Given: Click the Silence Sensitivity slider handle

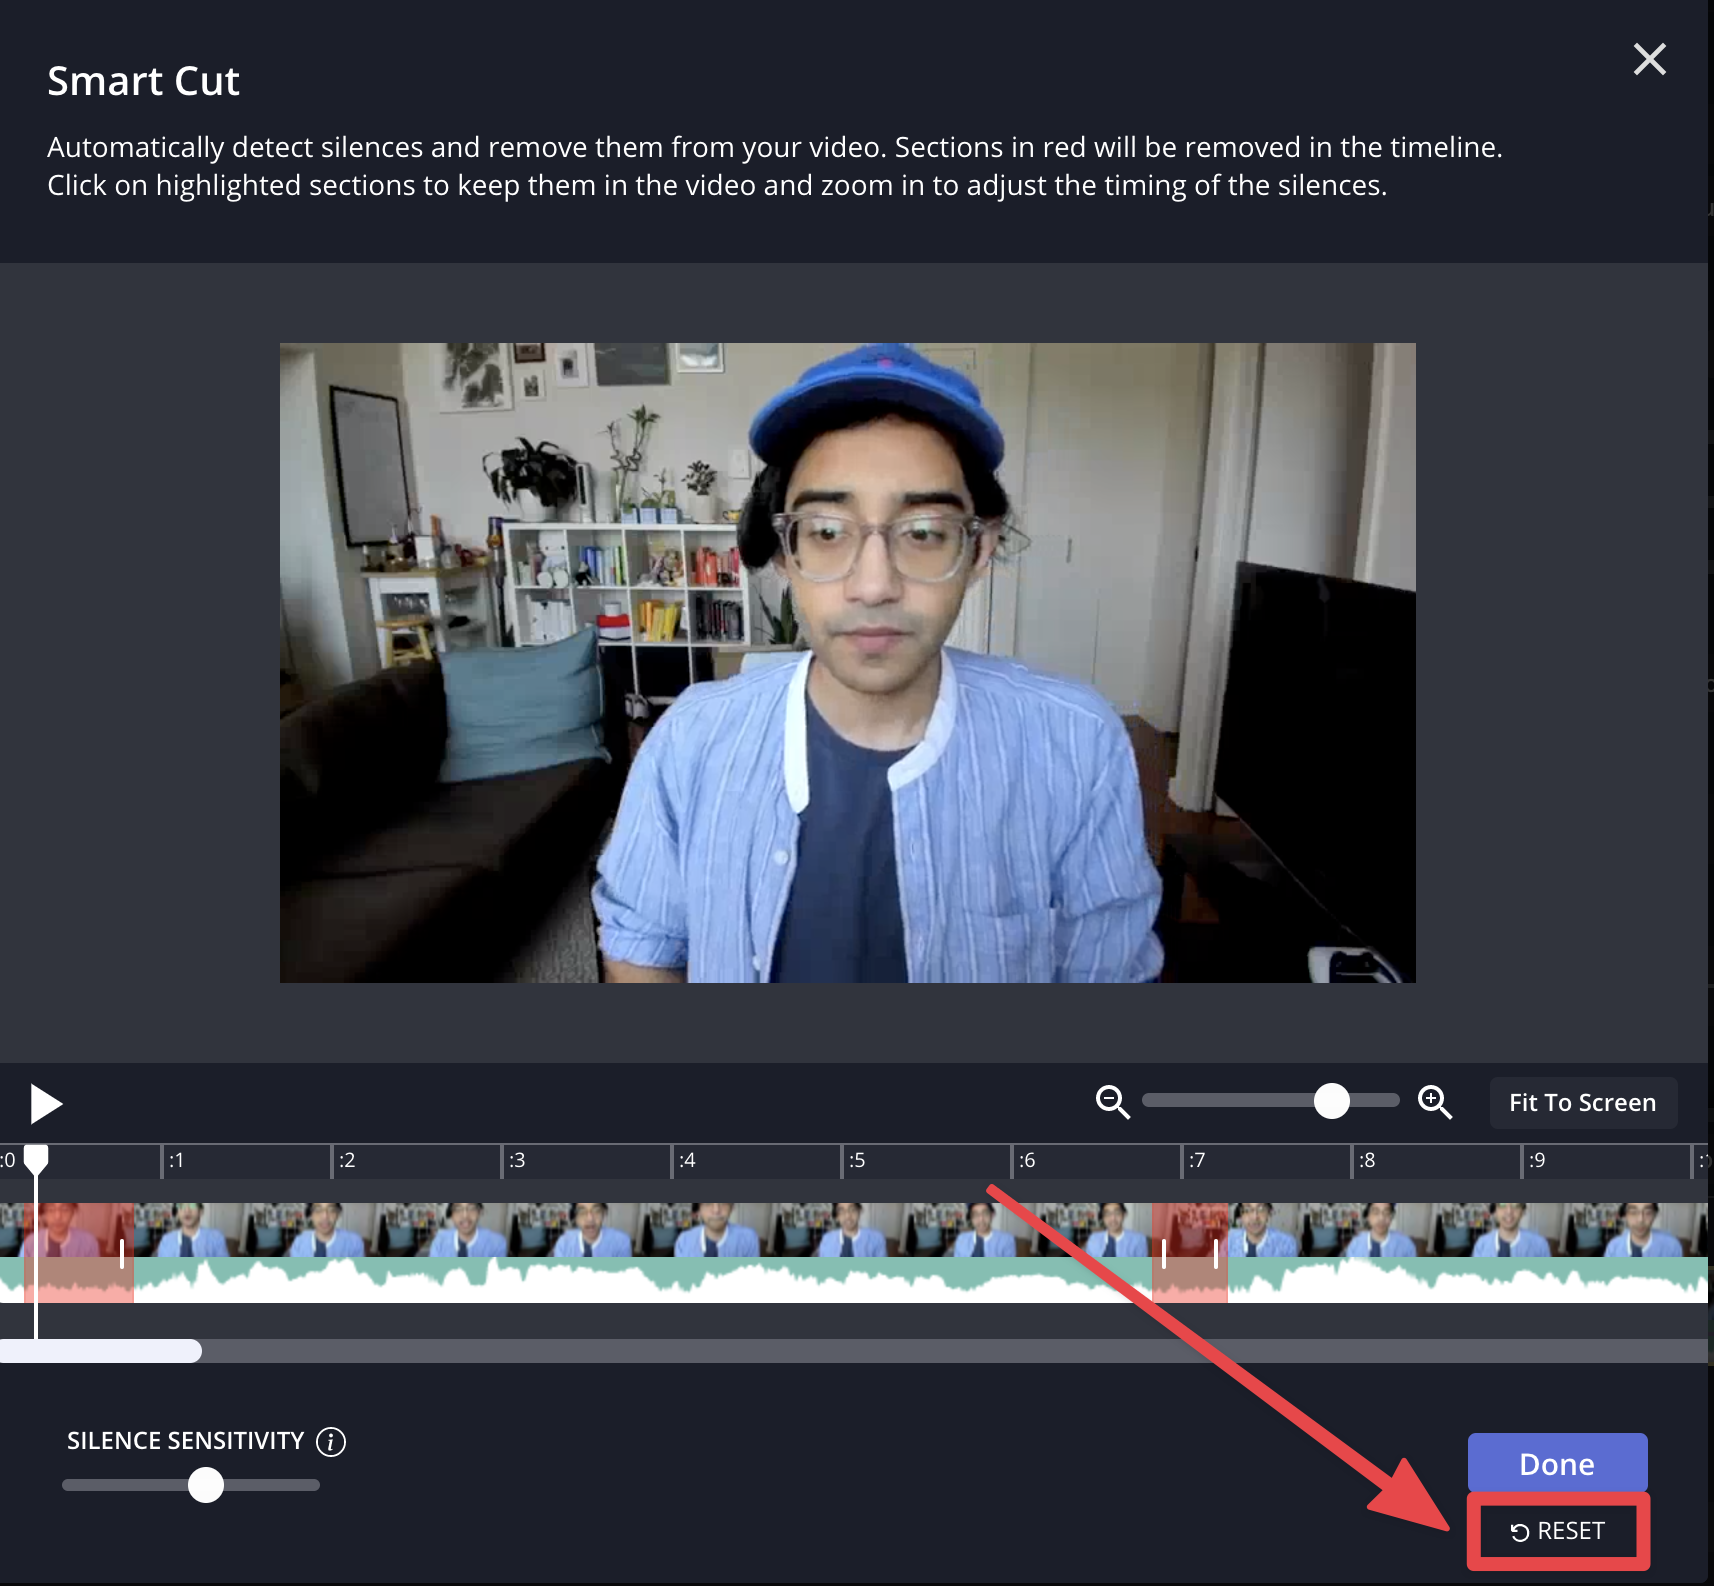Looking at the screenshot, I should pos(206,1485).
